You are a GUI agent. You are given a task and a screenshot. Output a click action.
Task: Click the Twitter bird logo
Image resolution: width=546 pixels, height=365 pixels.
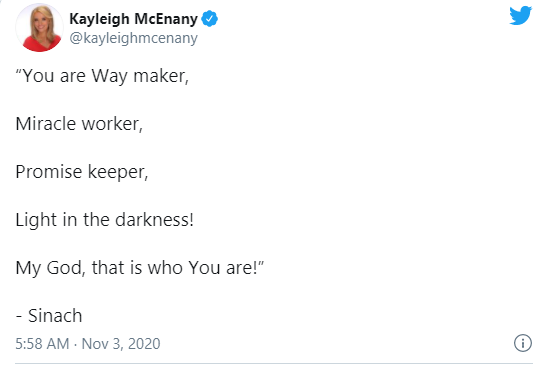tap(520, 16)
